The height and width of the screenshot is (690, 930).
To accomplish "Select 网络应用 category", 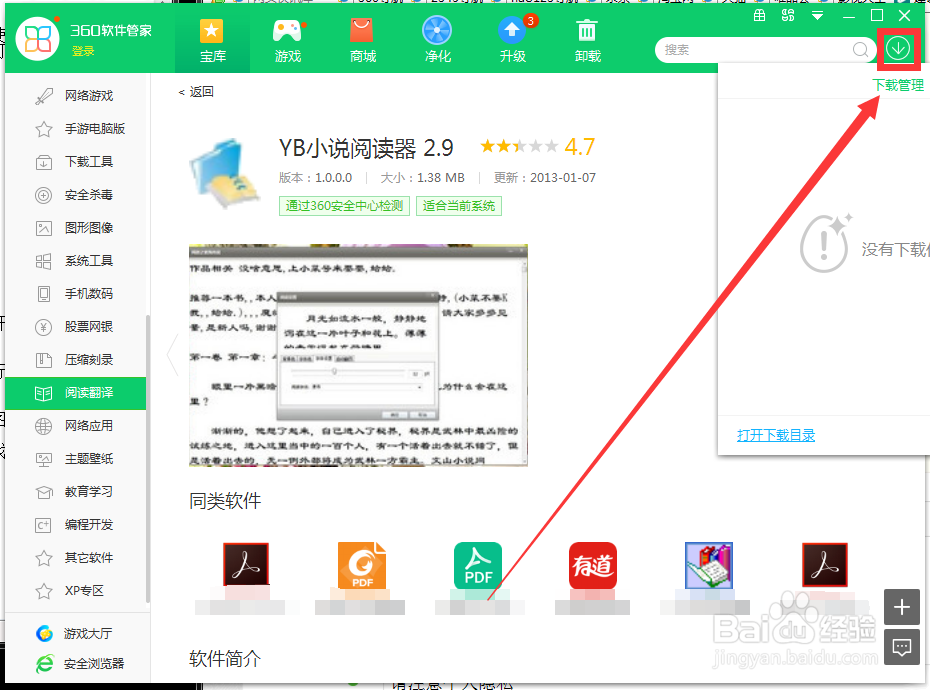I will 75,426.
